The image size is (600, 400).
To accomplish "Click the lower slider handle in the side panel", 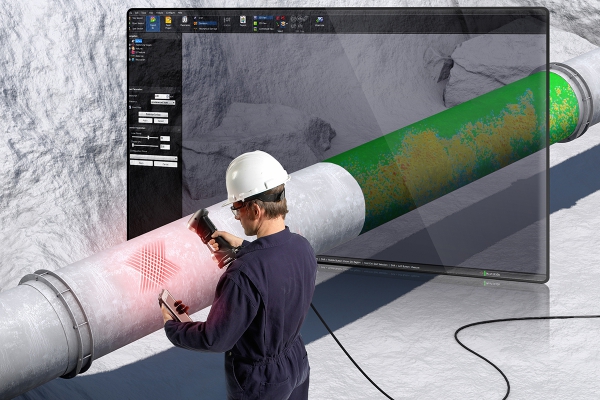I will [x=133, y=145].
